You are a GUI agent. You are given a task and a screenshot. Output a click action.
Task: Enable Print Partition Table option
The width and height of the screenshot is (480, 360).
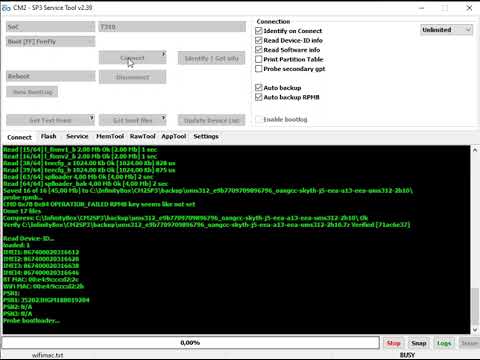point(259,59)
